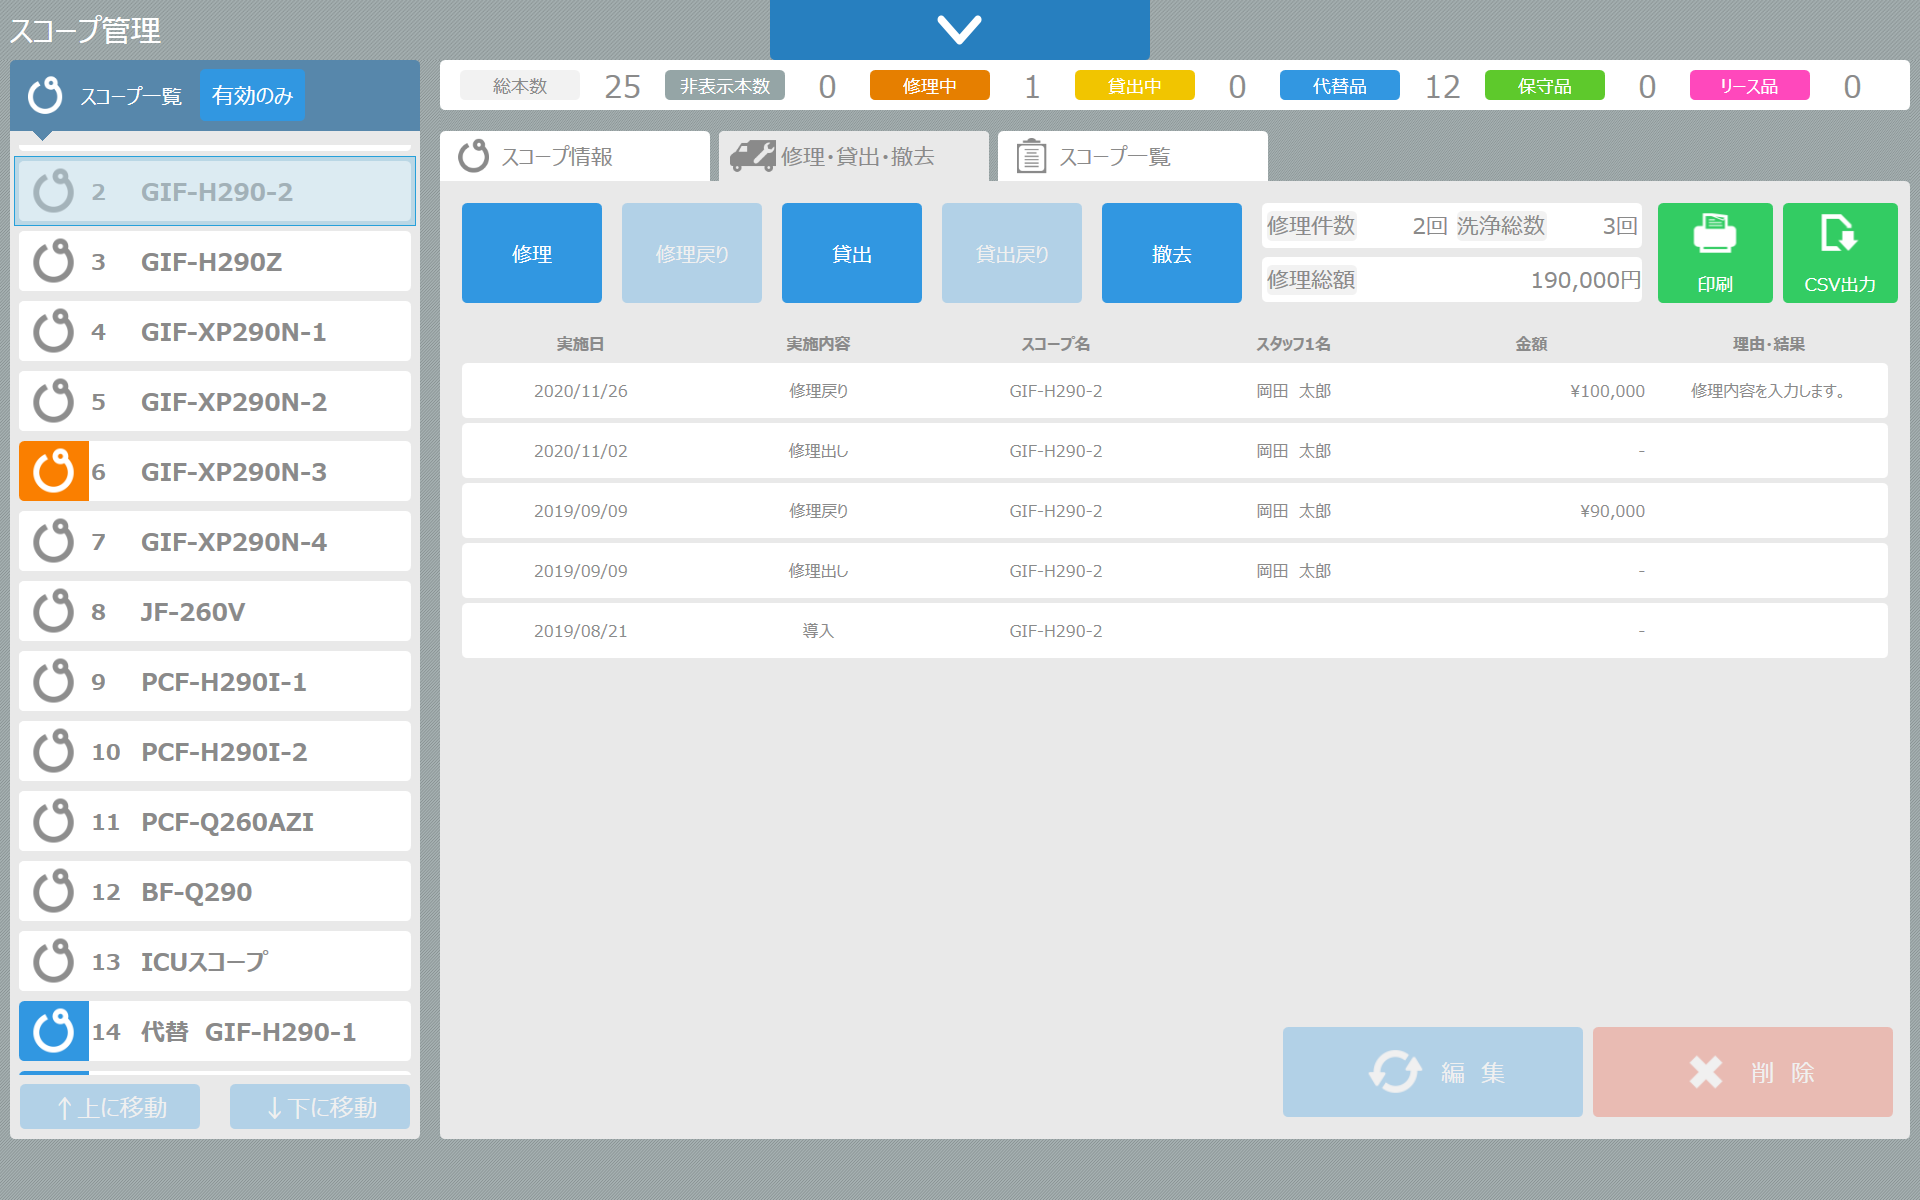Viewport: 1920px width, 1200px height.
Task: Toggle the 代替品 status filter badge
Action: tap(1339, 86)
